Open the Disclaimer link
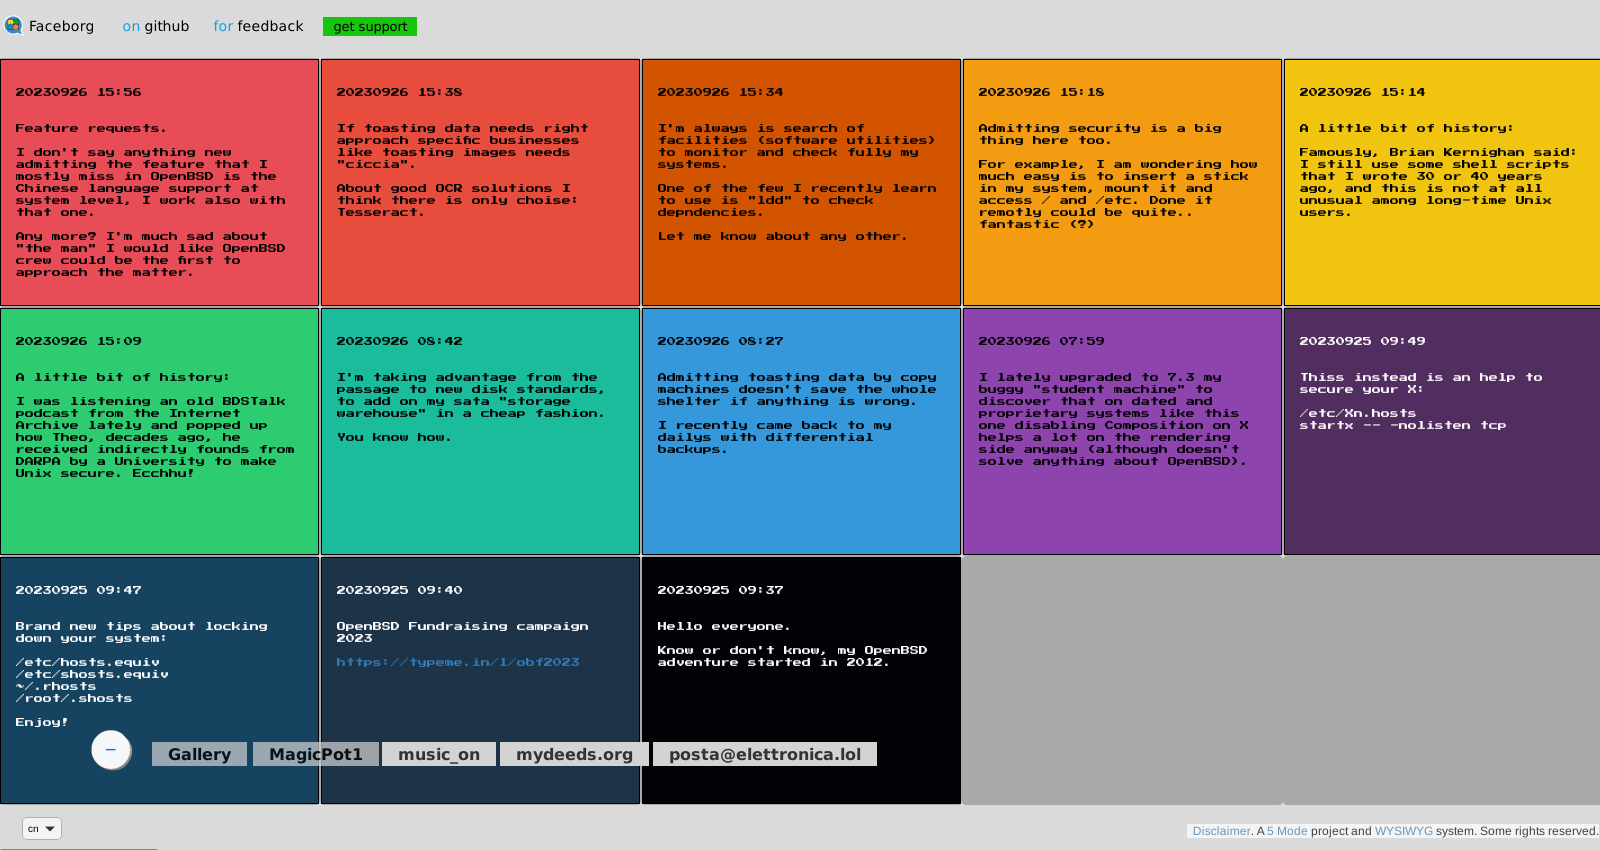Viewport: 1600px width, 850px height. 1221,831
